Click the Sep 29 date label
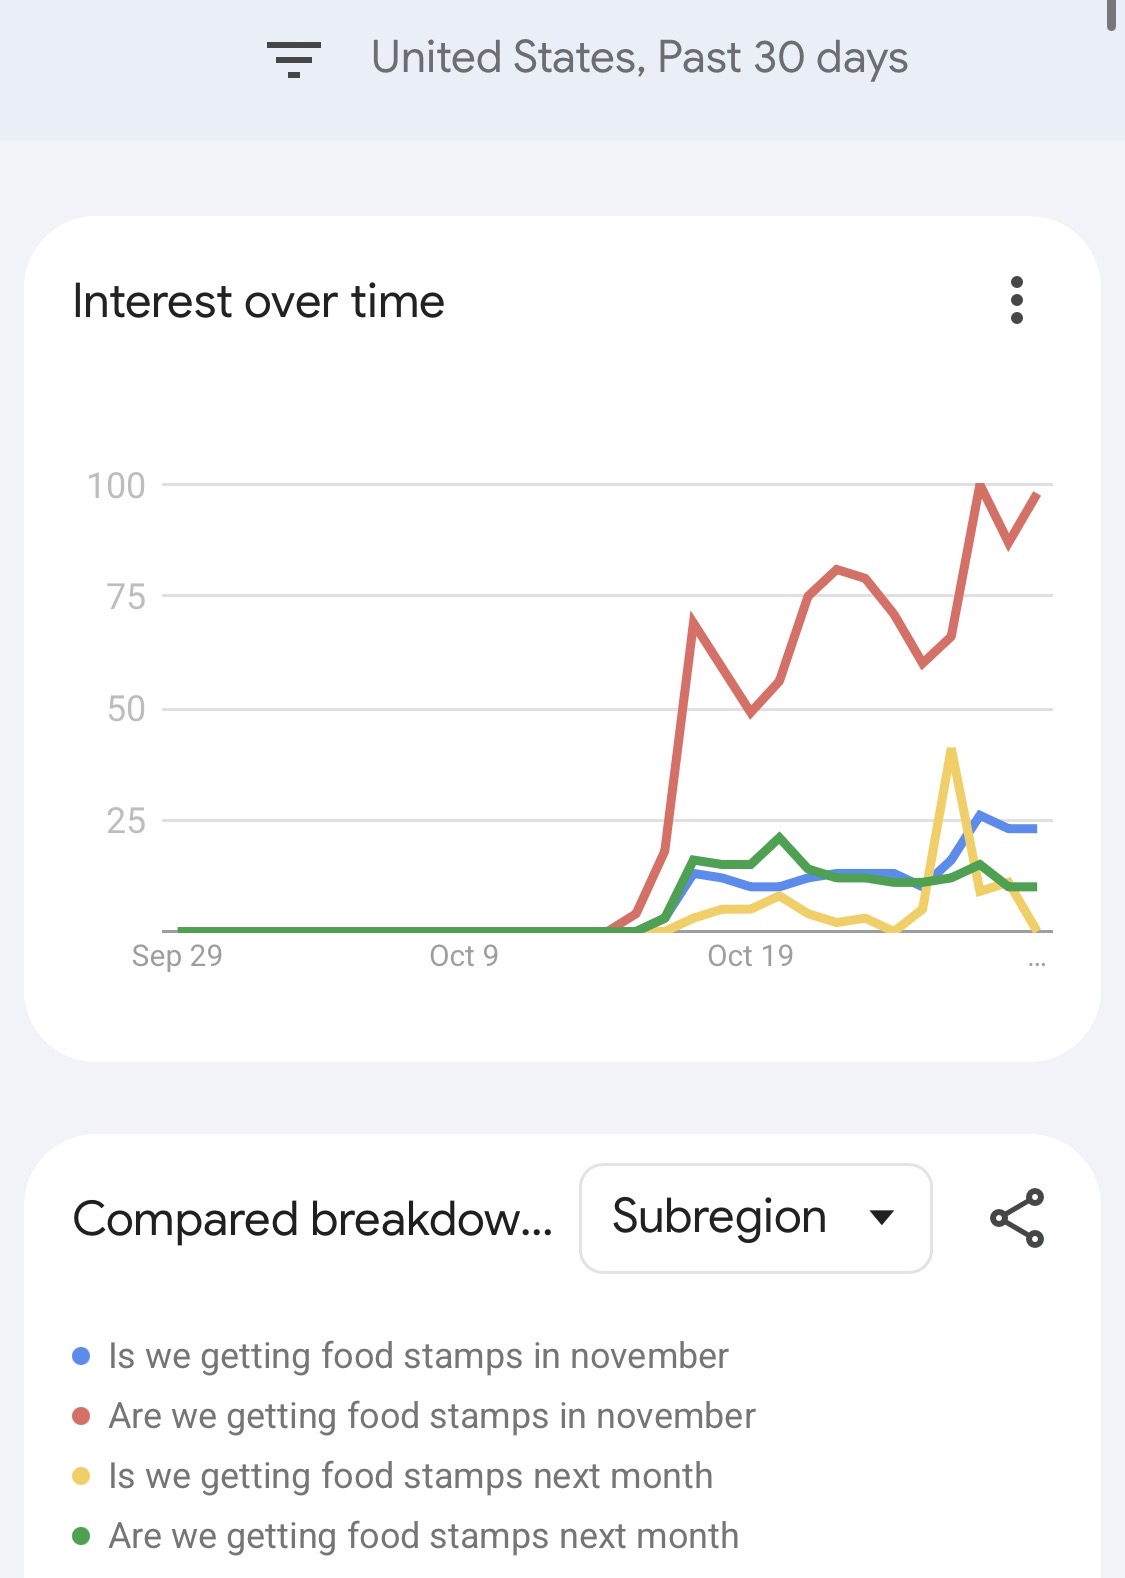The image size is (1125, 1578). pos(177,956)
